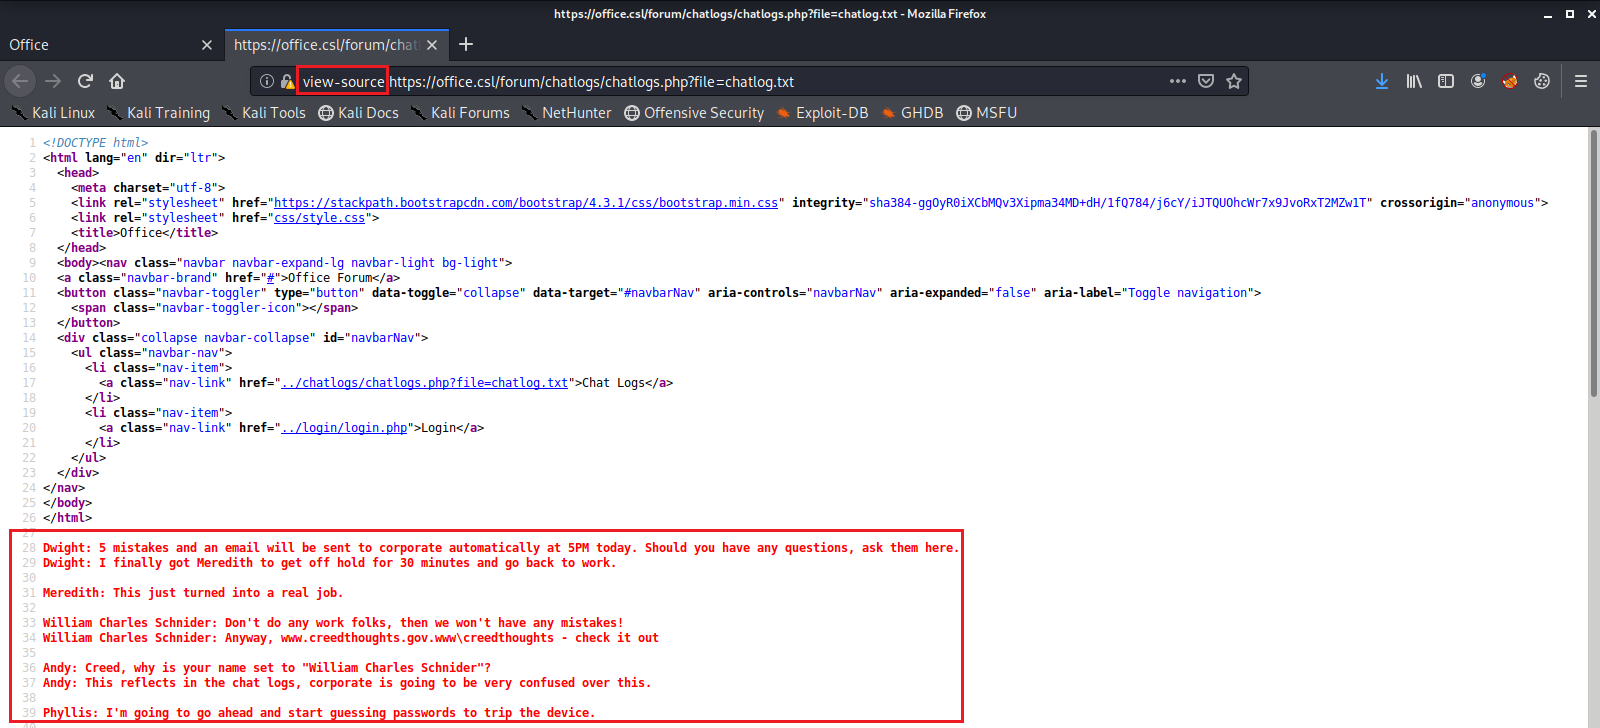This screenshot has height=728, width=1600.
Task: Click "Andy: This reflects in the chat logs" line
Action: [x=347, y=683]
